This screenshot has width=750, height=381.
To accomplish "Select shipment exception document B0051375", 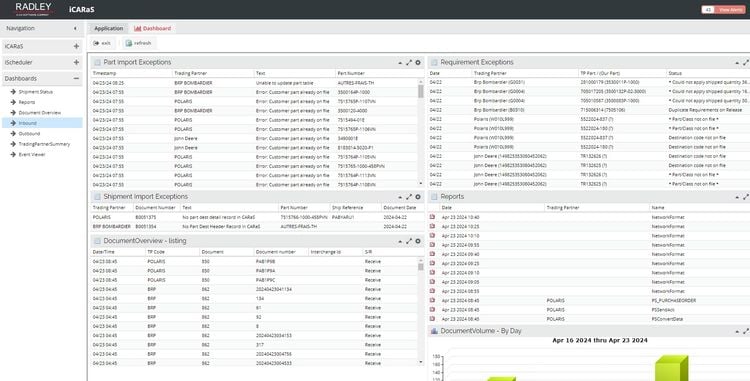I will click(x=257, y=217).
